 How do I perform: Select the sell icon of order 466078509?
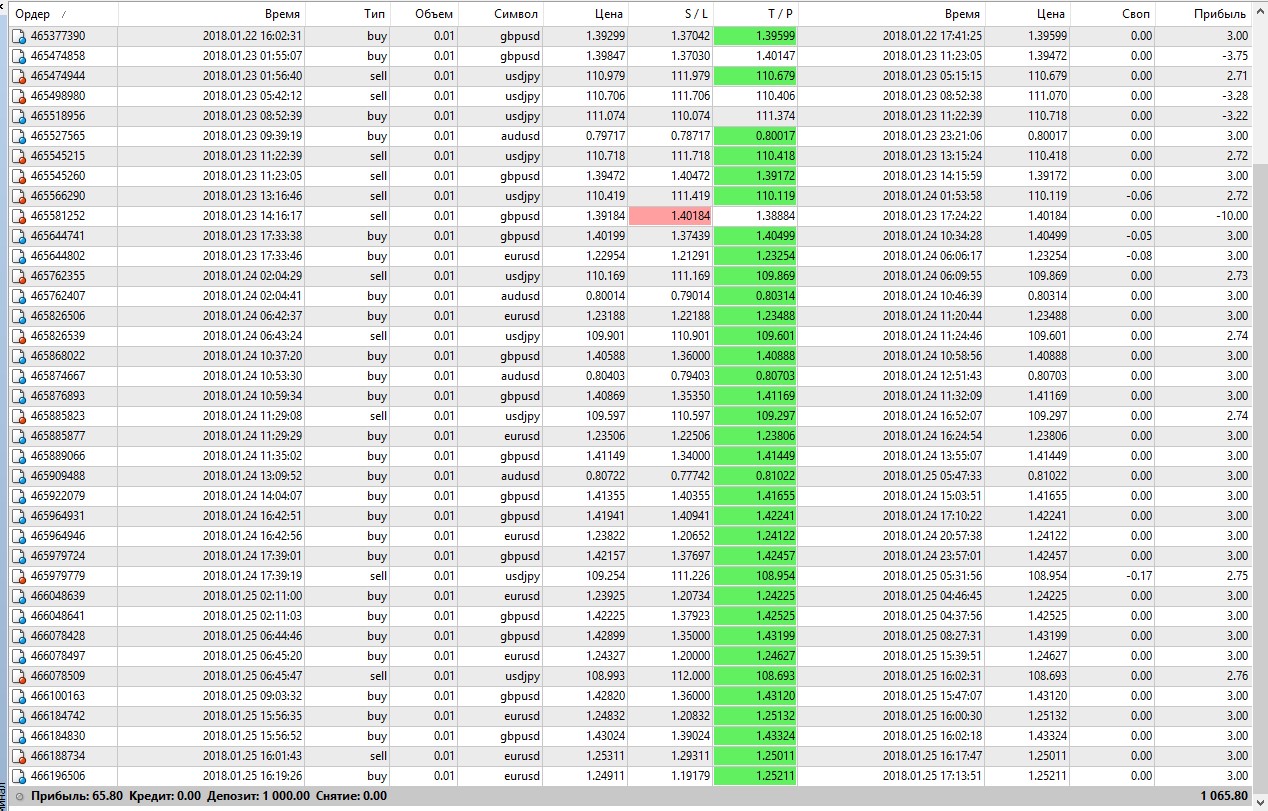click(x=19, y=676)
